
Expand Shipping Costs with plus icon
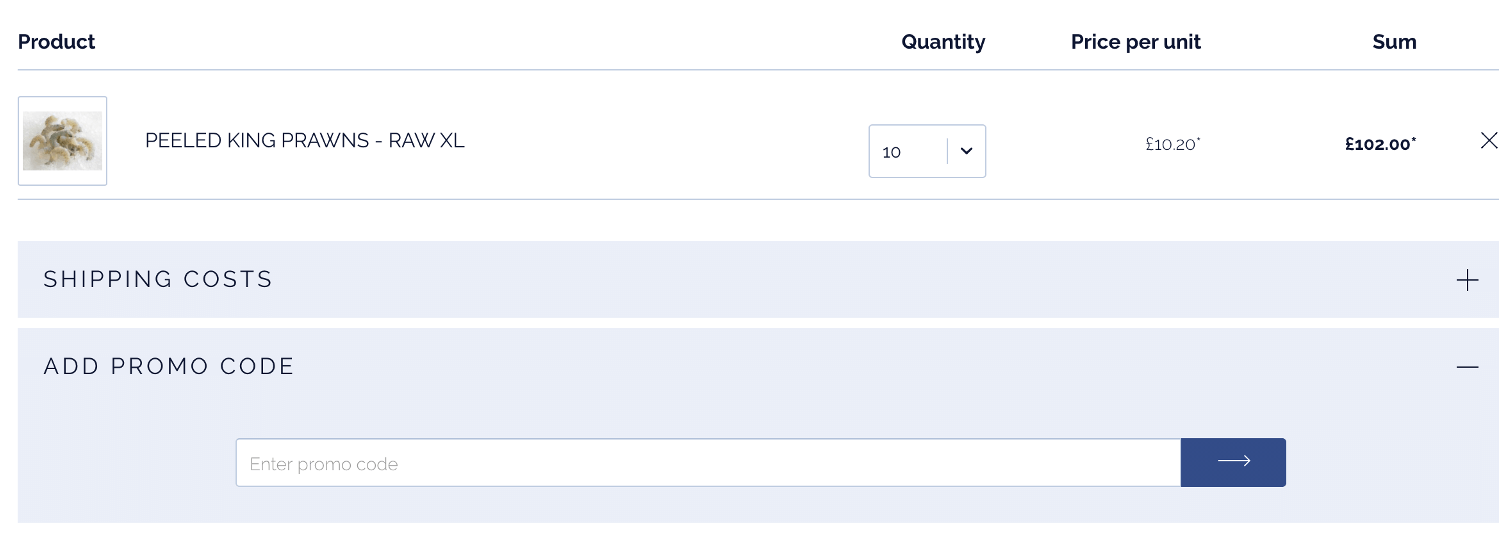(x=1467, y=280)
